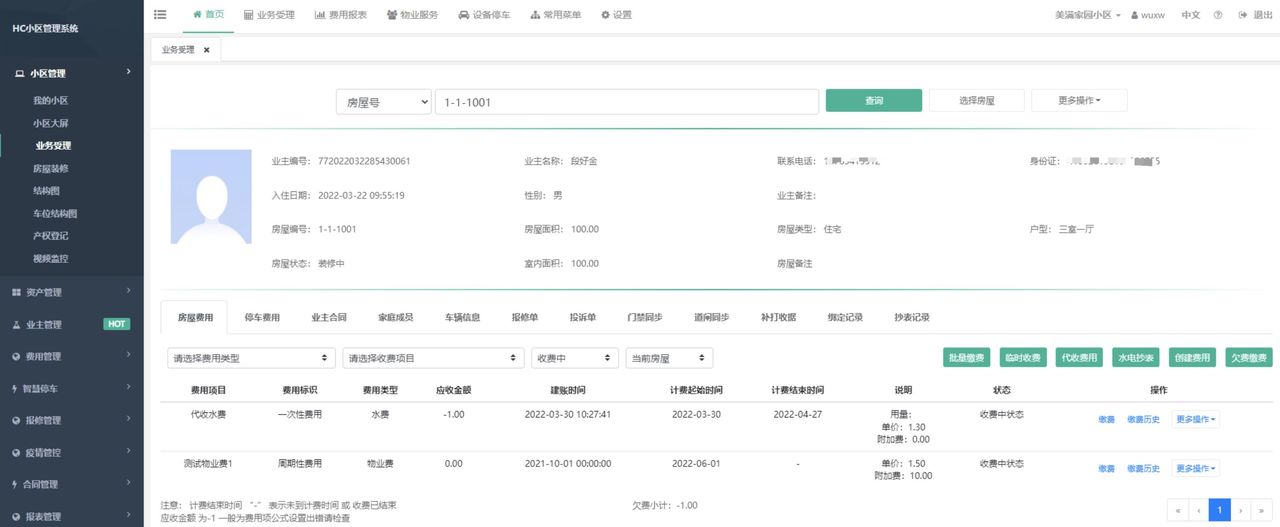Open 业务受理 top menu
The width and height of the screenshot is (1280, 527).
click(269, 15)
